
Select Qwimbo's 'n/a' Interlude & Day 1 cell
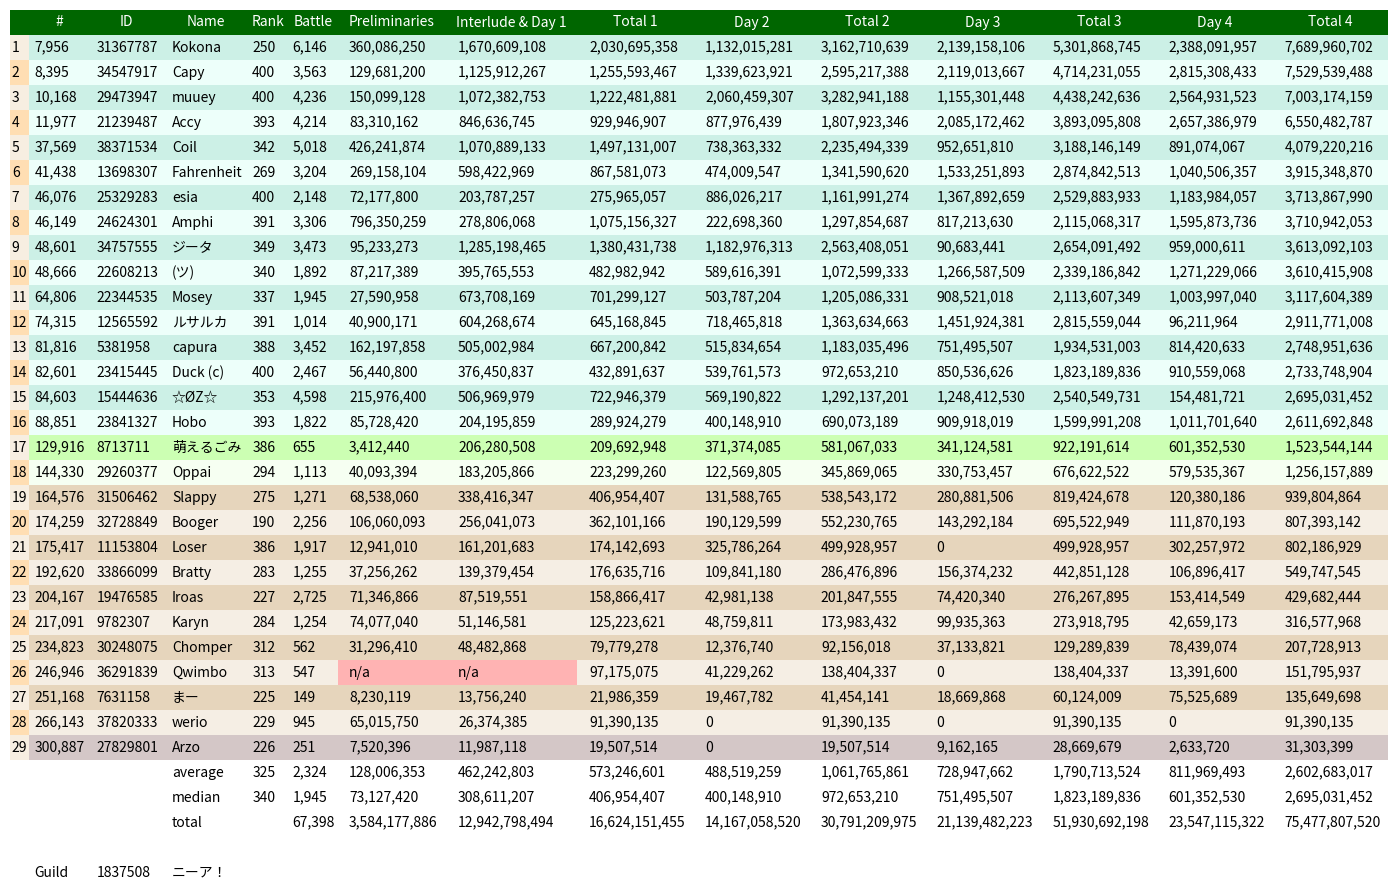click(x=513, y=672)
